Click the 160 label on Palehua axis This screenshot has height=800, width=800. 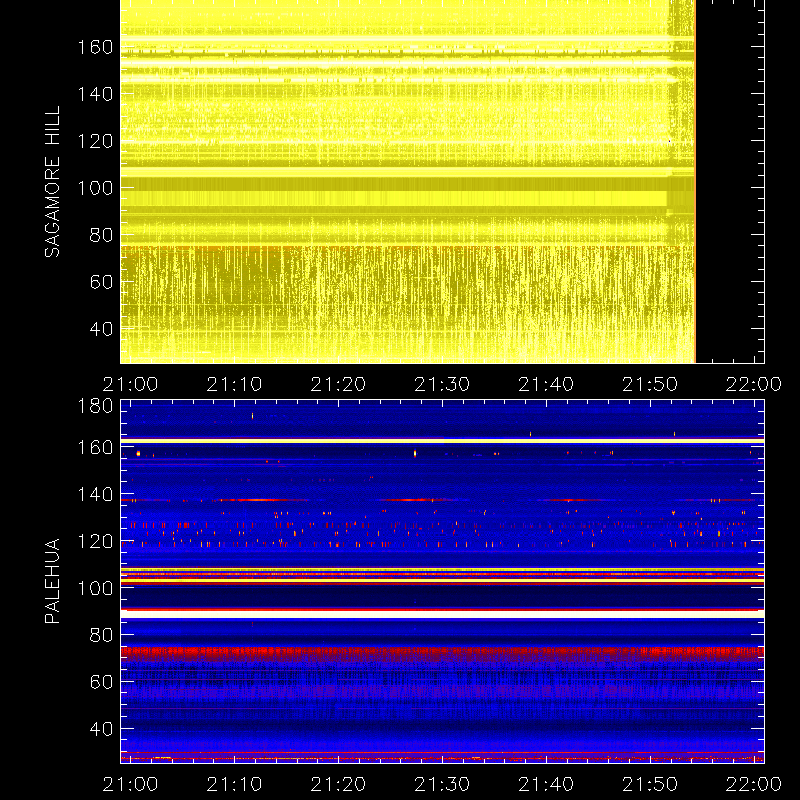pyautogui.click(x=95, y=447)
